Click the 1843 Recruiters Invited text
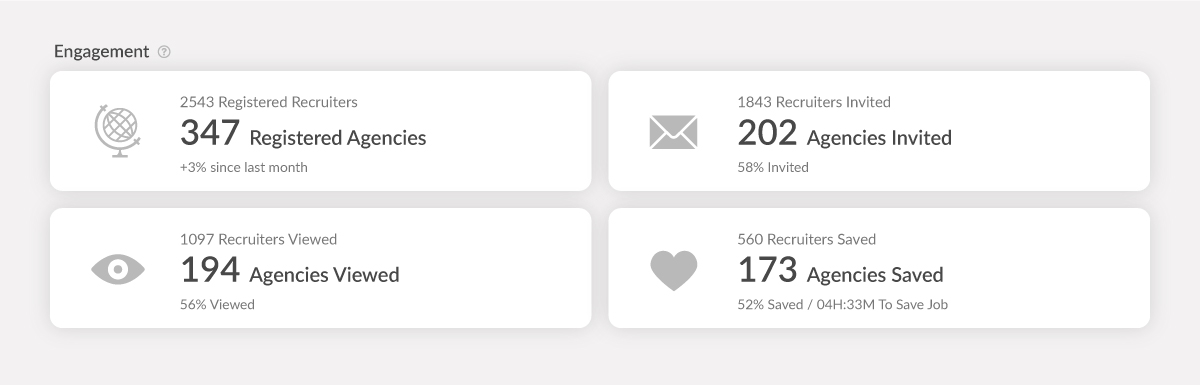Image resolution: width=1200 pixels, height=385 pixels. pos(814,102)
